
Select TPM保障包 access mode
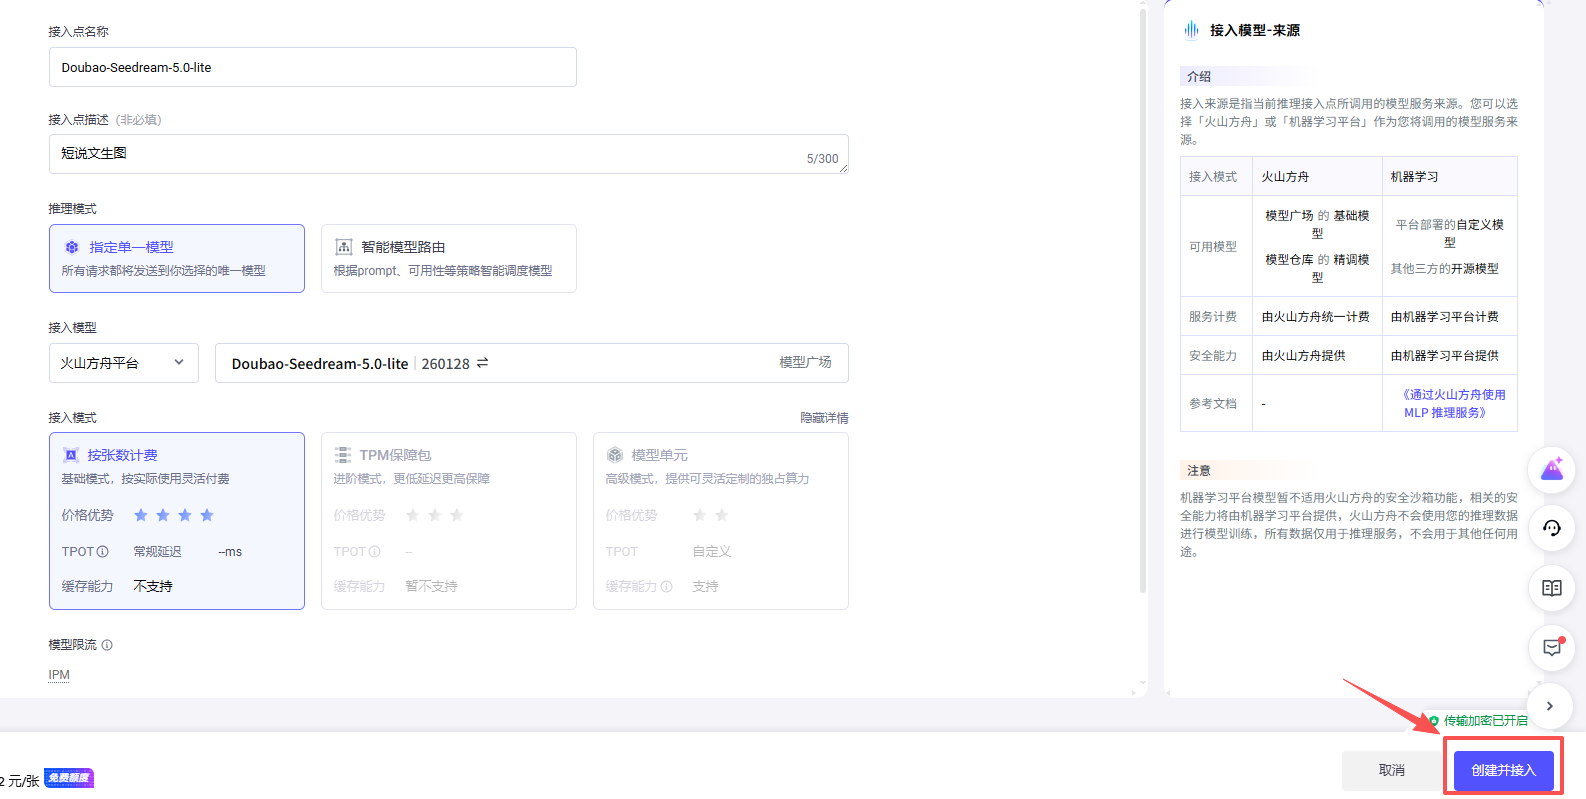click(x=449, y=521)
